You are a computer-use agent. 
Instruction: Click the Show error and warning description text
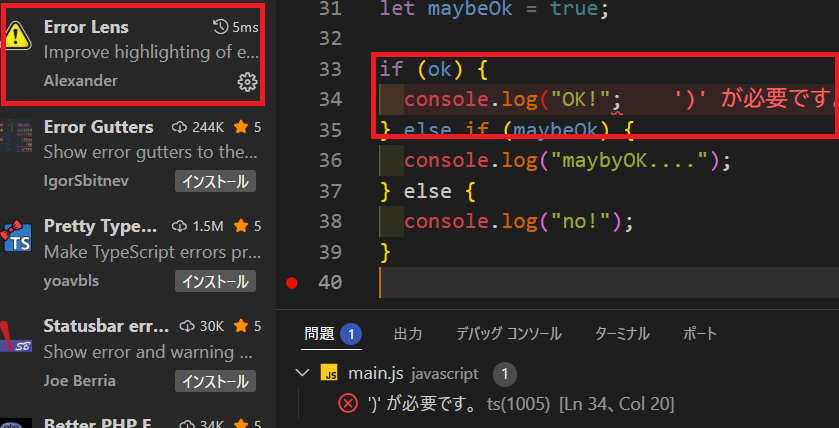coord(148,352)
